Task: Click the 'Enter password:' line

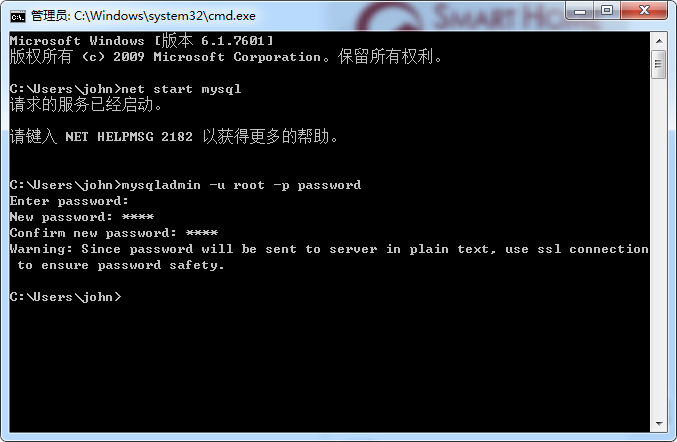Action: [x=69, y=201]
